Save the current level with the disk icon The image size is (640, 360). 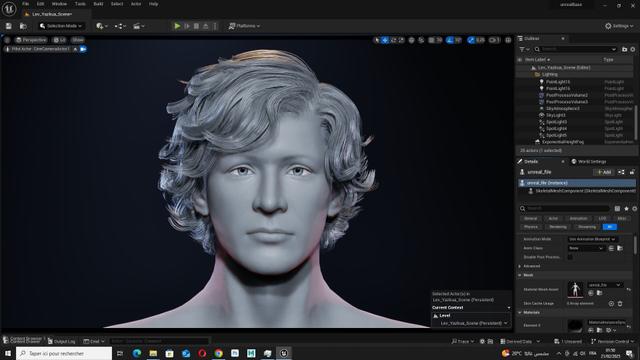tap(9, 26)
